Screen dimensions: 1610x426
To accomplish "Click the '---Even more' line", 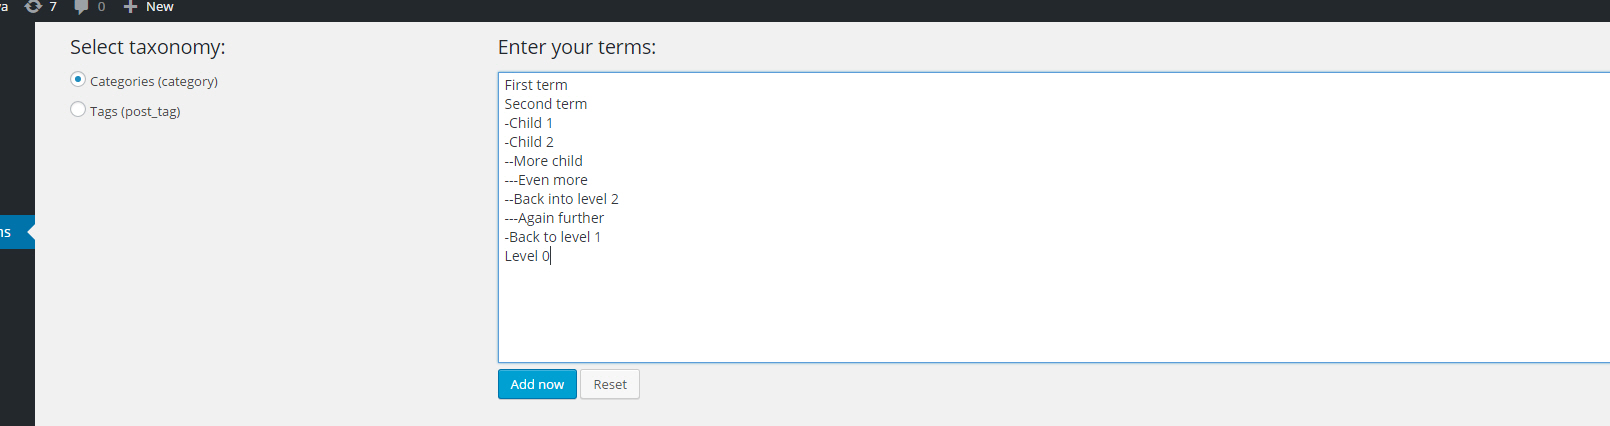I will pyautogui.click(x=546, y=180).
